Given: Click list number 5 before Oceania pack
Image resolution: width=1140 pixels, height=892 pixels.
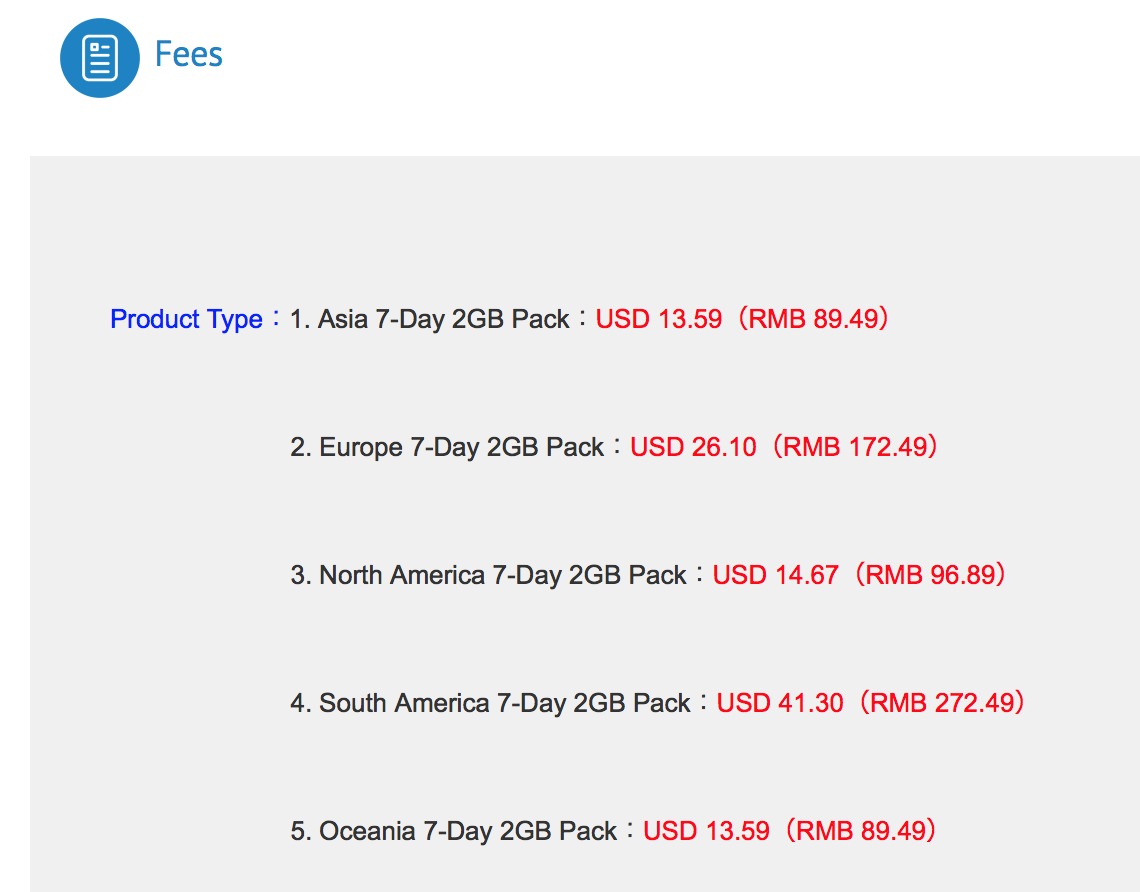Looking at the screenshot, I should click(x=299, y=831).
